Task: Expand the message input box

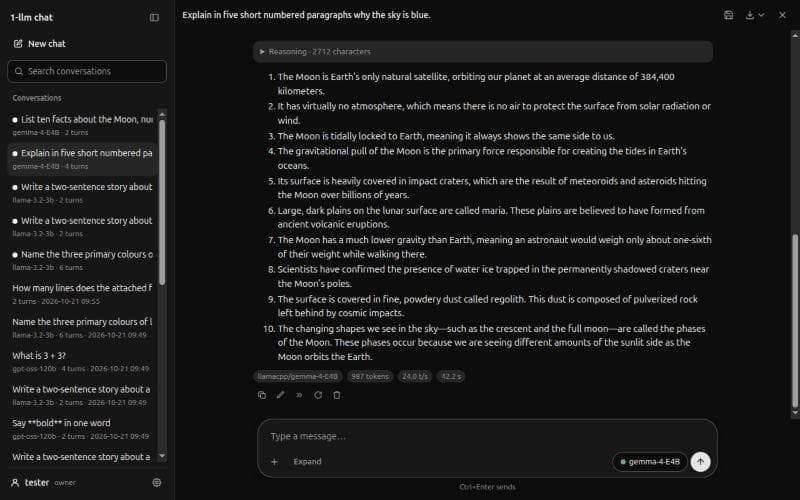Action: click(307, 462)
